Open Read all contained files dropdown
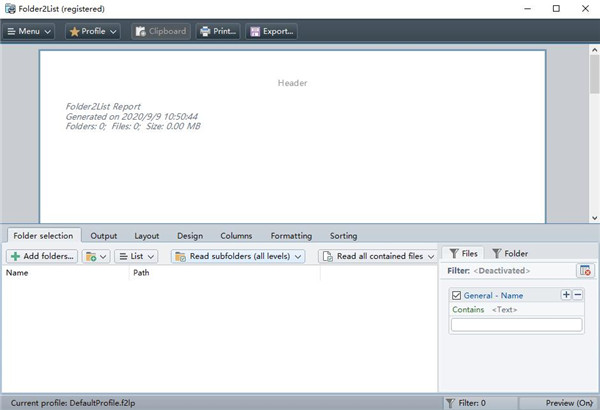600x410 pixels. (379, 257)
